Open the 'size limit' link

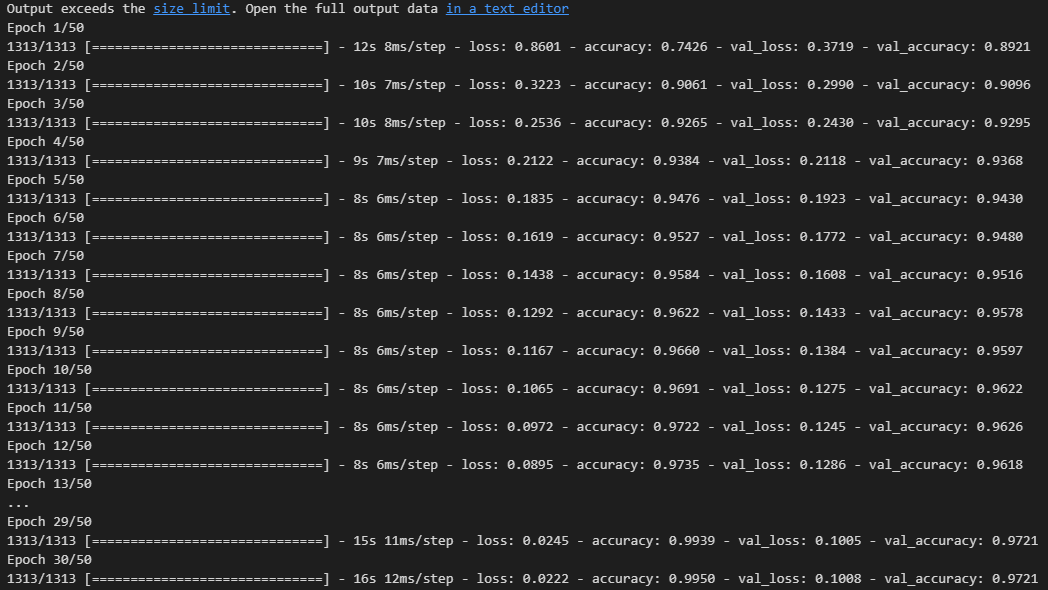[192, 9]
